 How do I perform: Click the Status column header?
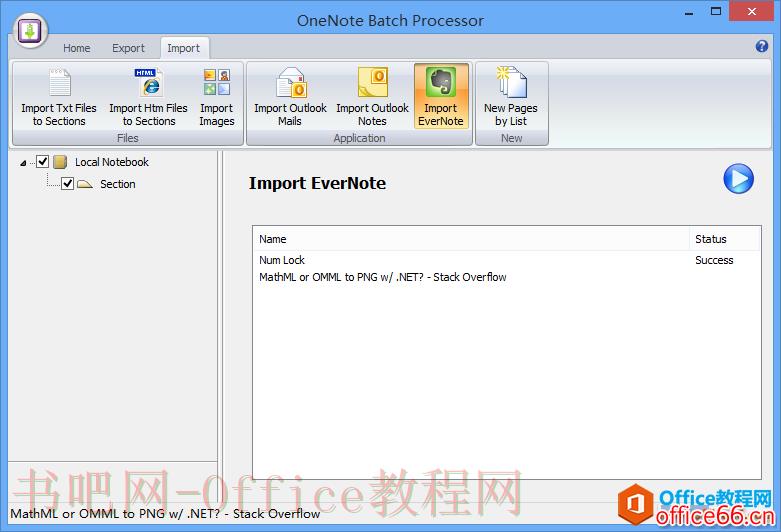coord(725,239)
